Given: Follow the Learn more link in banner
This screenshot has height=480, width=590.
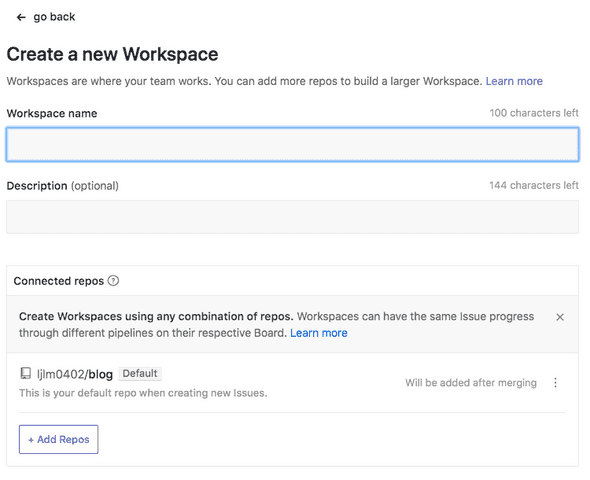Looking at the screenshot, I should (319, 333).
